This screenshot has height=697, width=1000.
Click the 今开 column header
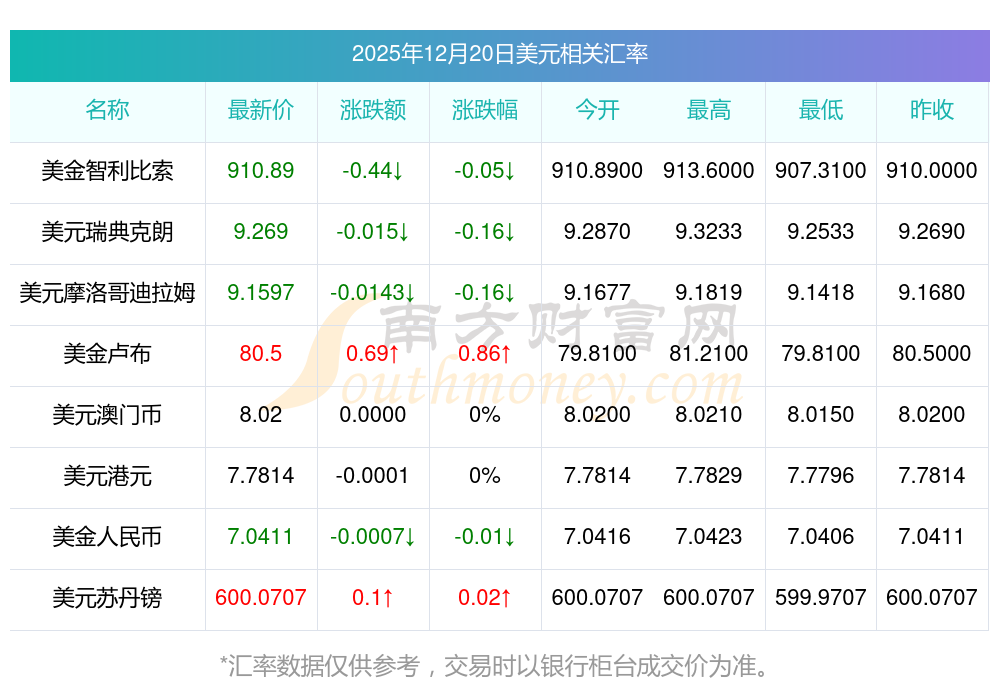coord(597,110)
